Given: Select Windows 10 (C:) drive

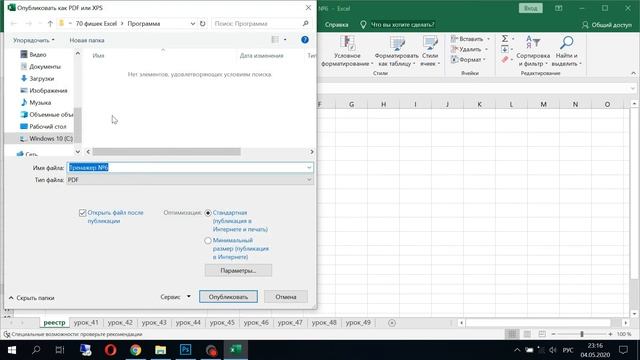Looking at the screenshot, I should pos(47,138).
